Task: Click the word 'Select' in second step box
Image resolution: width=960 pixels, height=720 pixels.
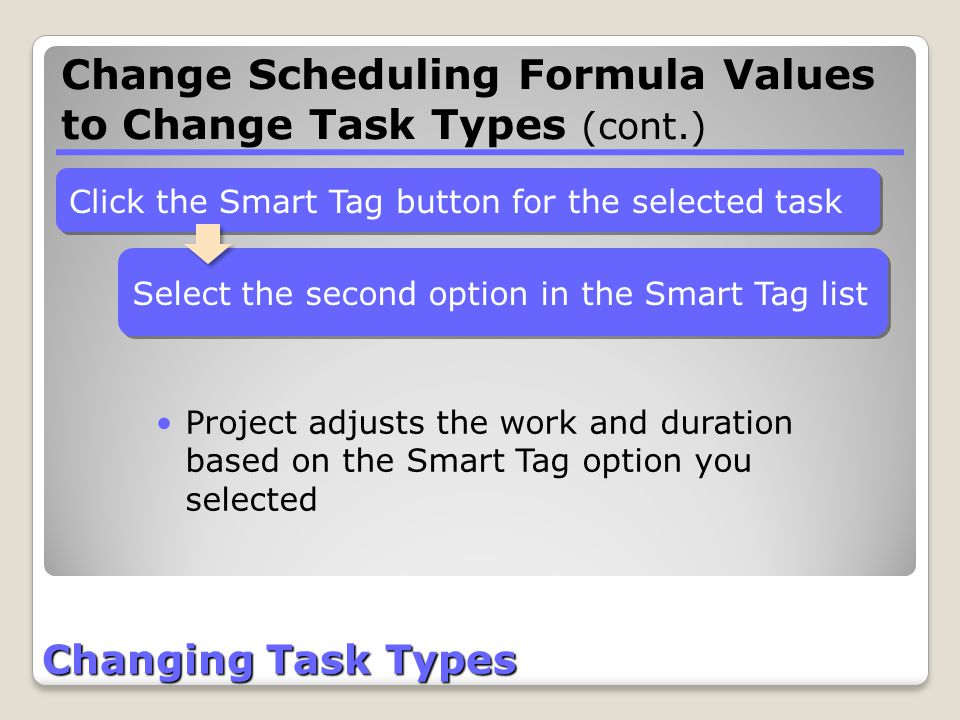Action: click(x=181, y=293)
